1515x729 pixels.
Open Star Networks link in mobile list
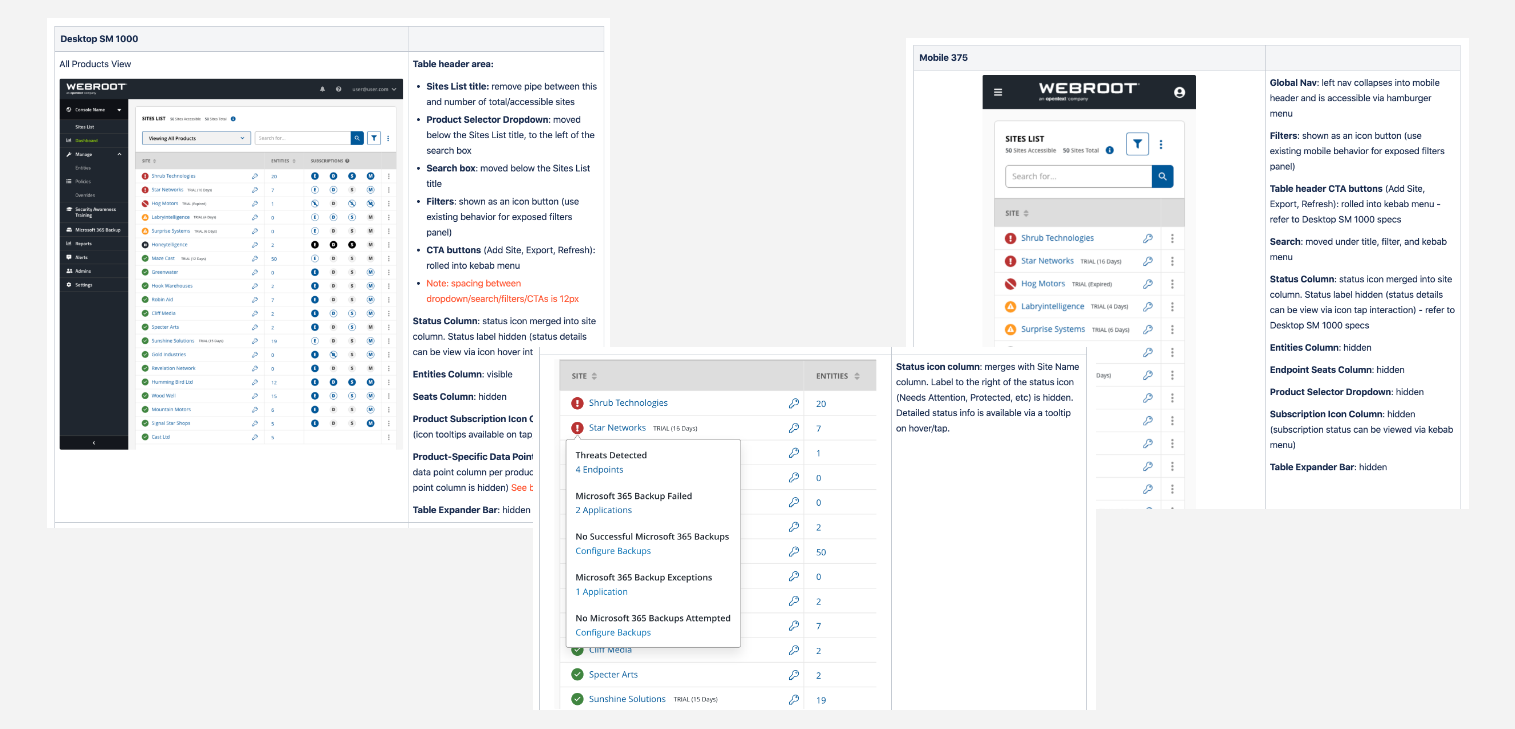pos(1047,261)
